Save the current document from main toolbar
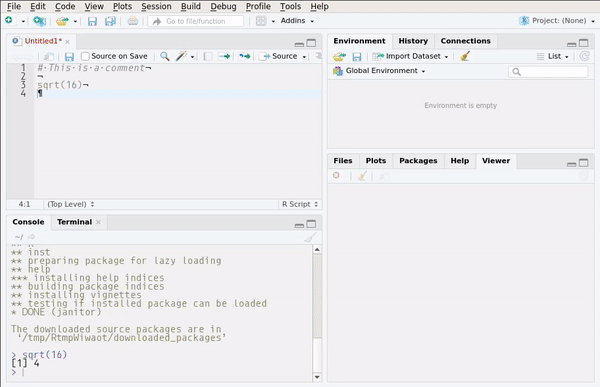 (92, 21)
